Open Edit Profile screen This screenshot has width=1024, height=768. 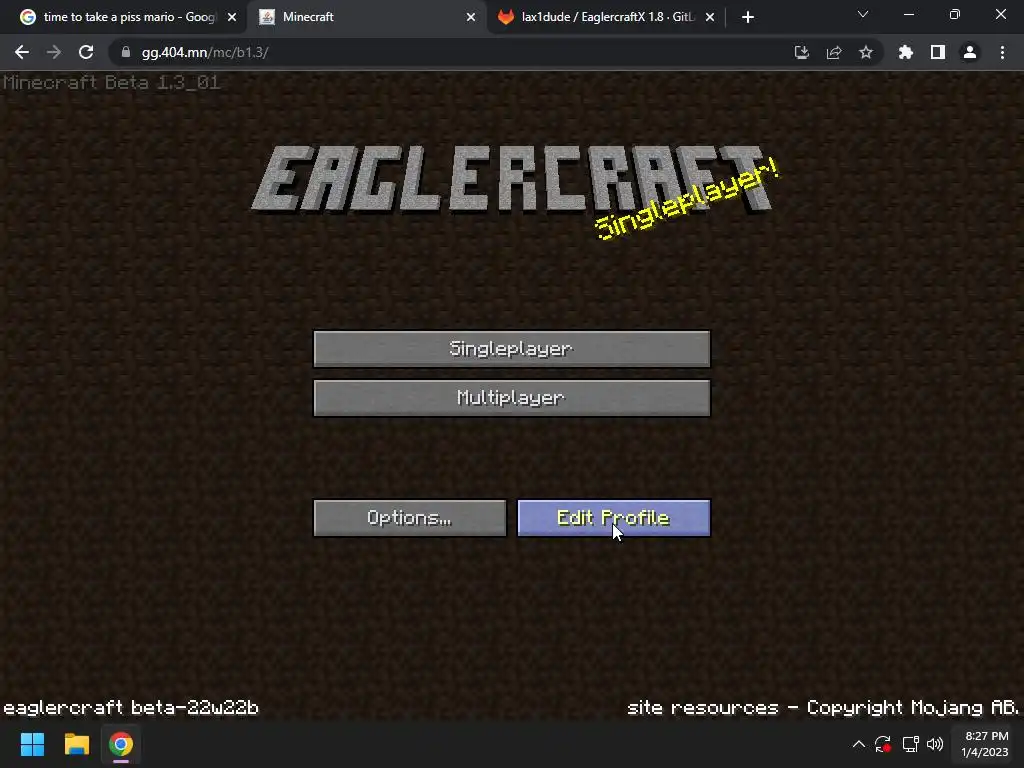pos(613,518)
